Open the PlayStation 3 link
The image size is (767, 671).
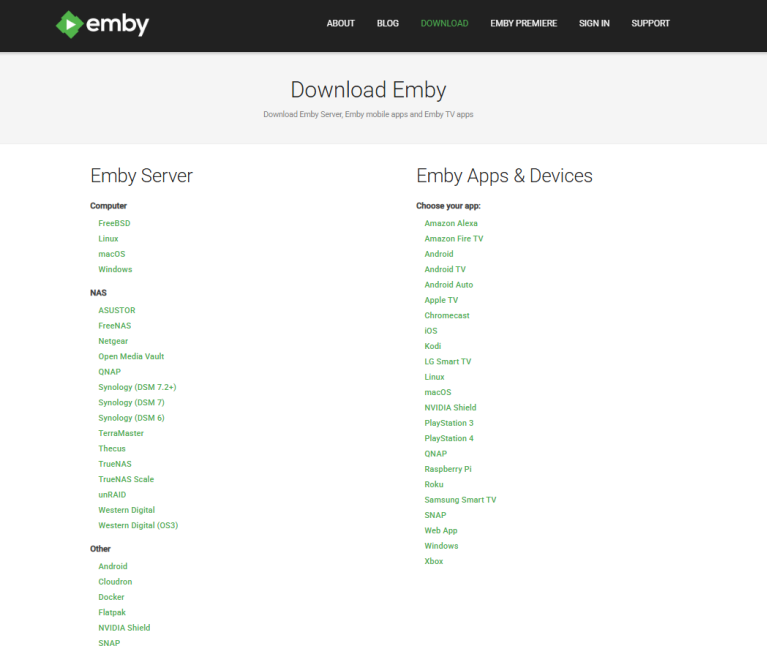point(449,423)
